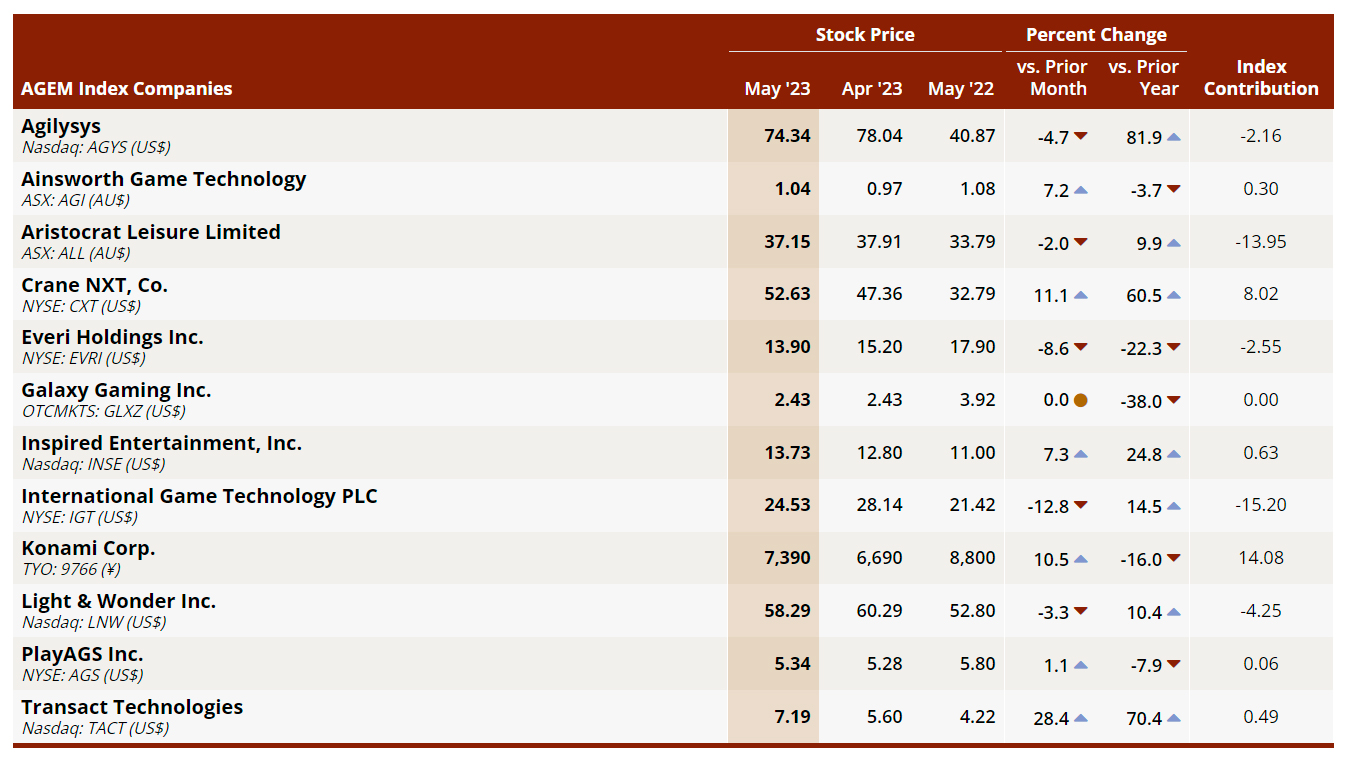Viewport: 1346px width, 757px height.
Task: Click the red down arrow beside IGT -12.8
Action: coord(1080,507)
